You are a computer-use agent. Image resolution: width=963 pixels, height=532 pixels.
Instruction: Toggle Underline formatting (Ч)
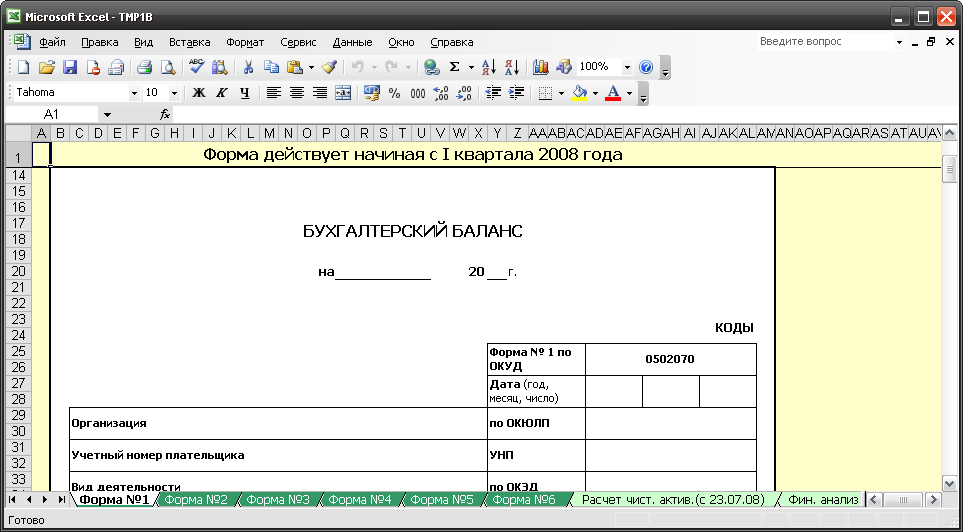244,93
